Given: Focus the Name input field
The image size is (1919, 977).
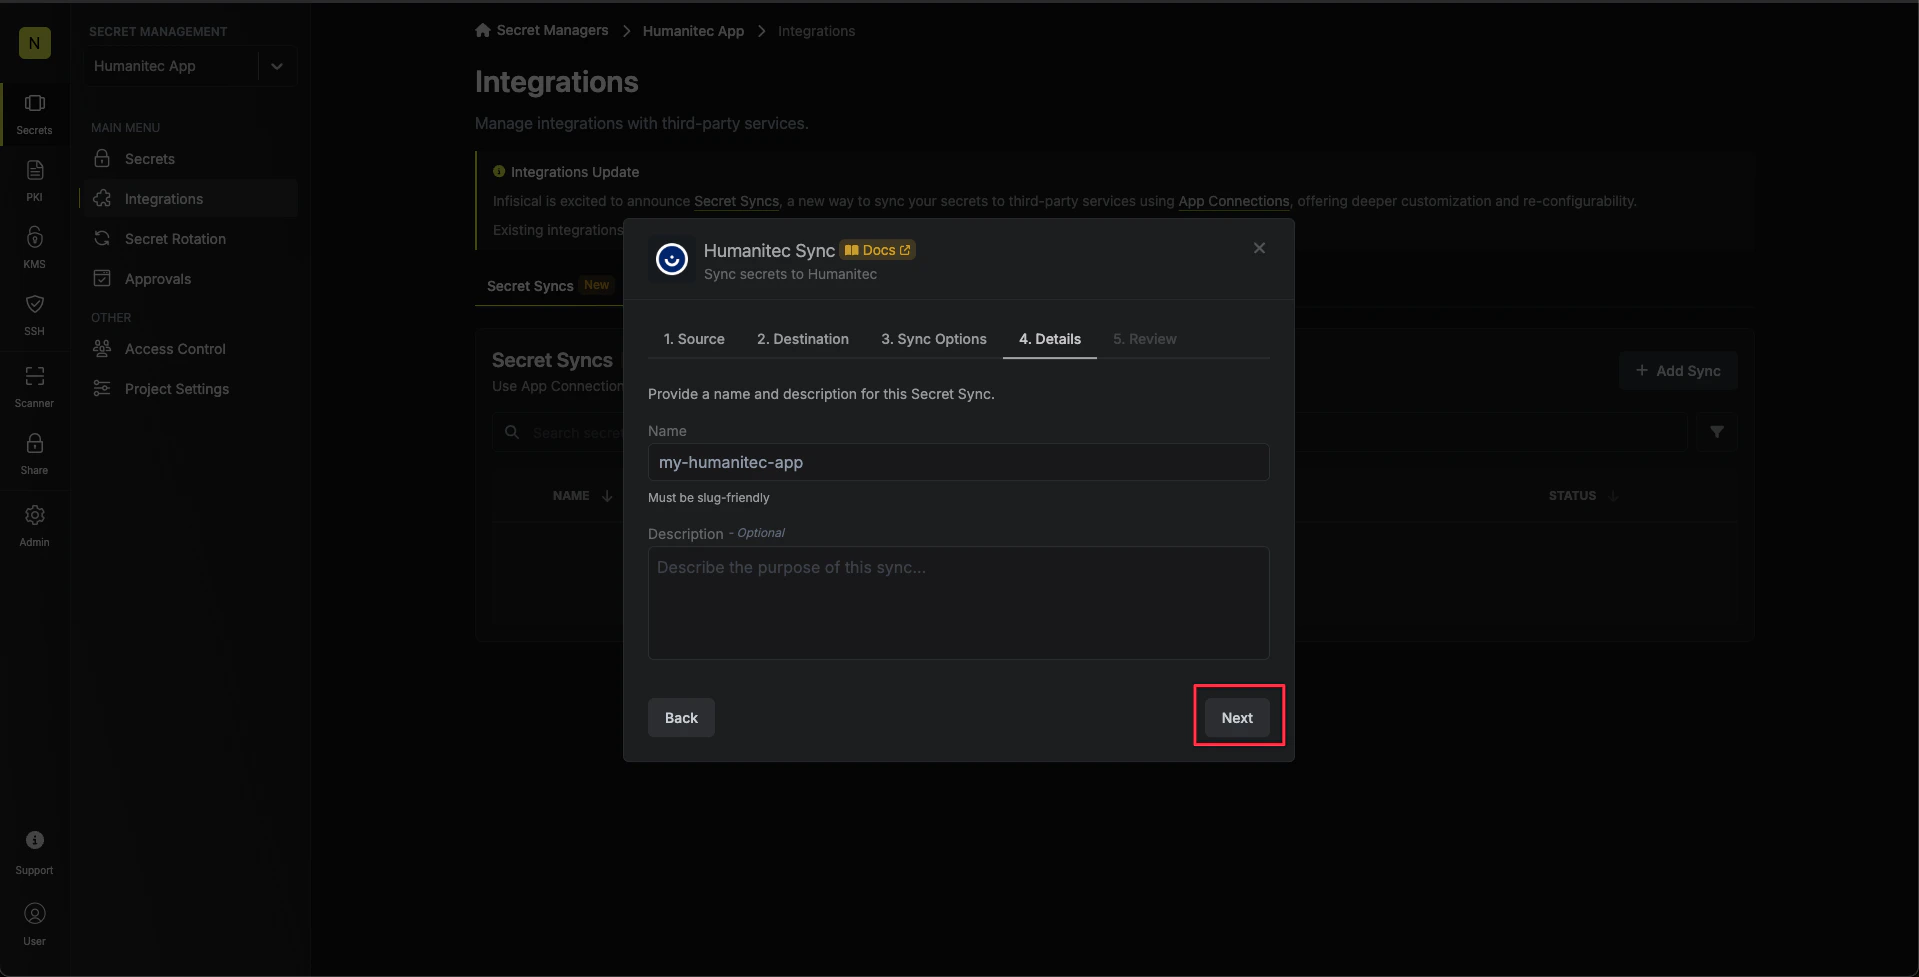Looking at the screenshot, I should coord(958,462).
